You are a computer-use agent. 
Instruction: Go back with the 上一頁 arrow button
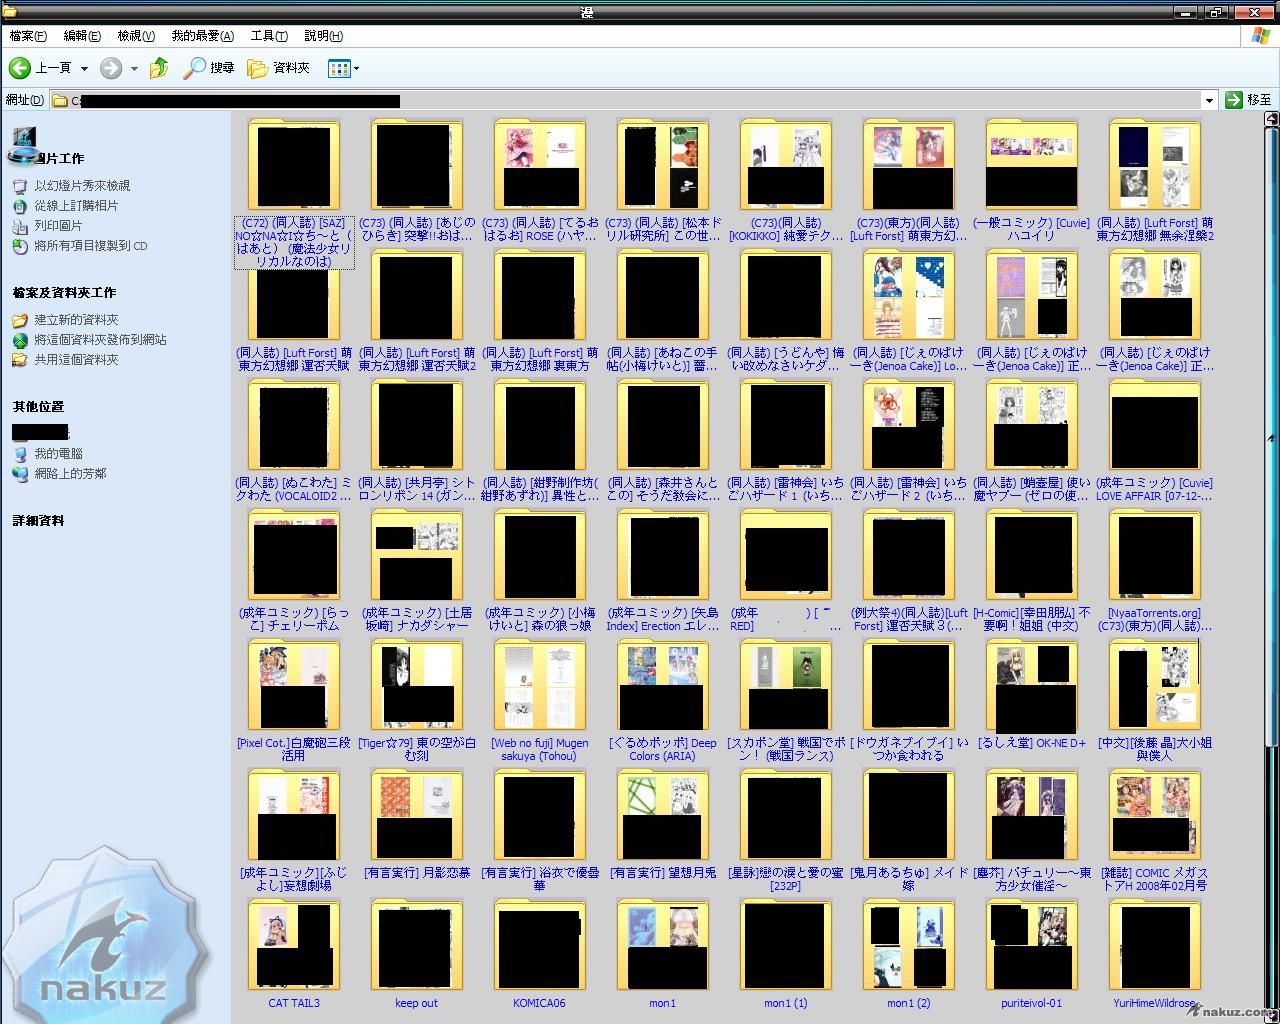[40, 68]
